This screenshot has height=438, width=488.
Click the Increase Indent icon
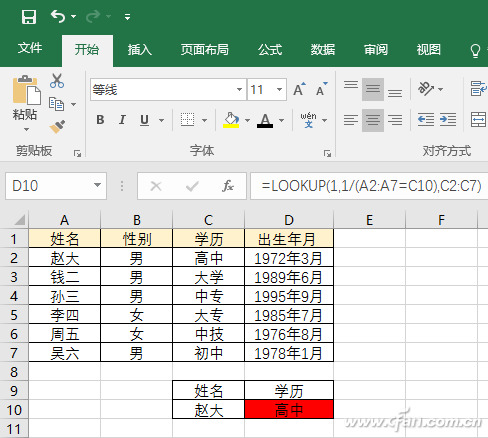(x=448, y=119)
